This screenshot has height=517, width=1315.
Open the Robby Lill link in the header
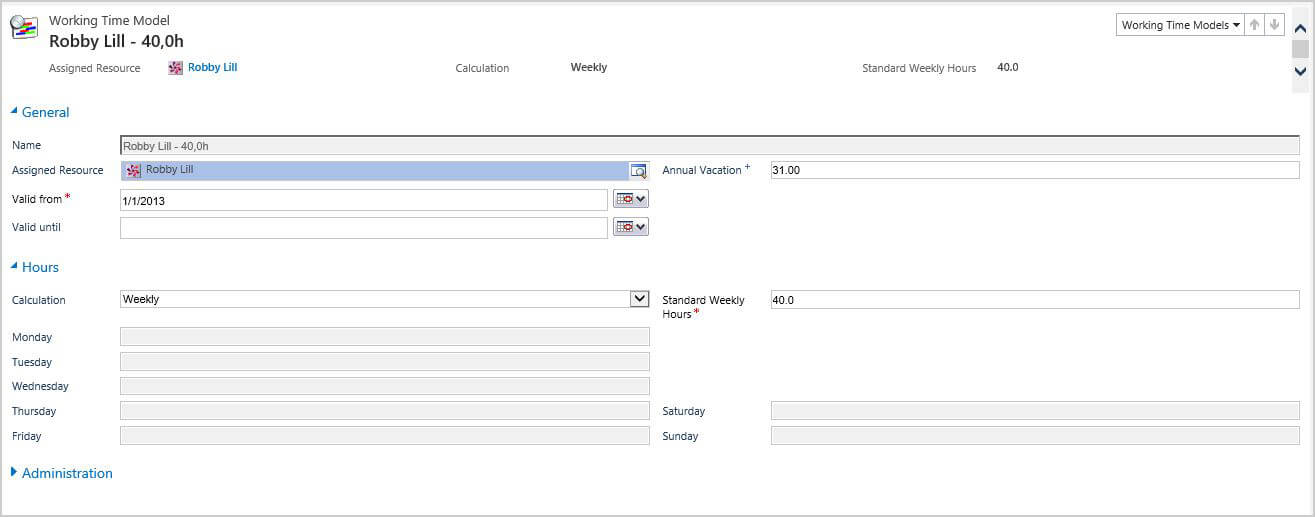click(x=212, y=68)
